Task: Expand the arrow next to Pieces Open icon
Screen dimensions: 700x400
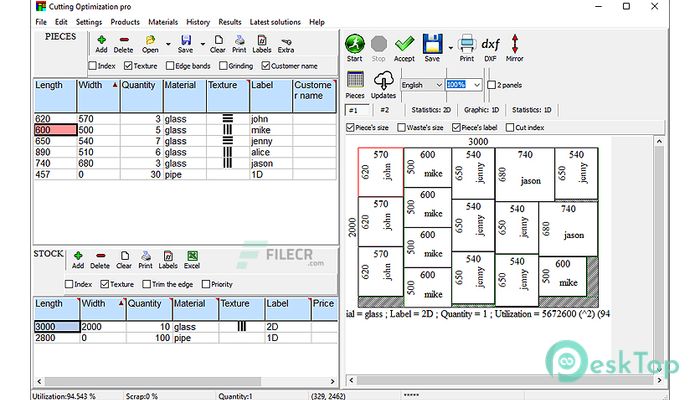Action: (x=168, y=44)
